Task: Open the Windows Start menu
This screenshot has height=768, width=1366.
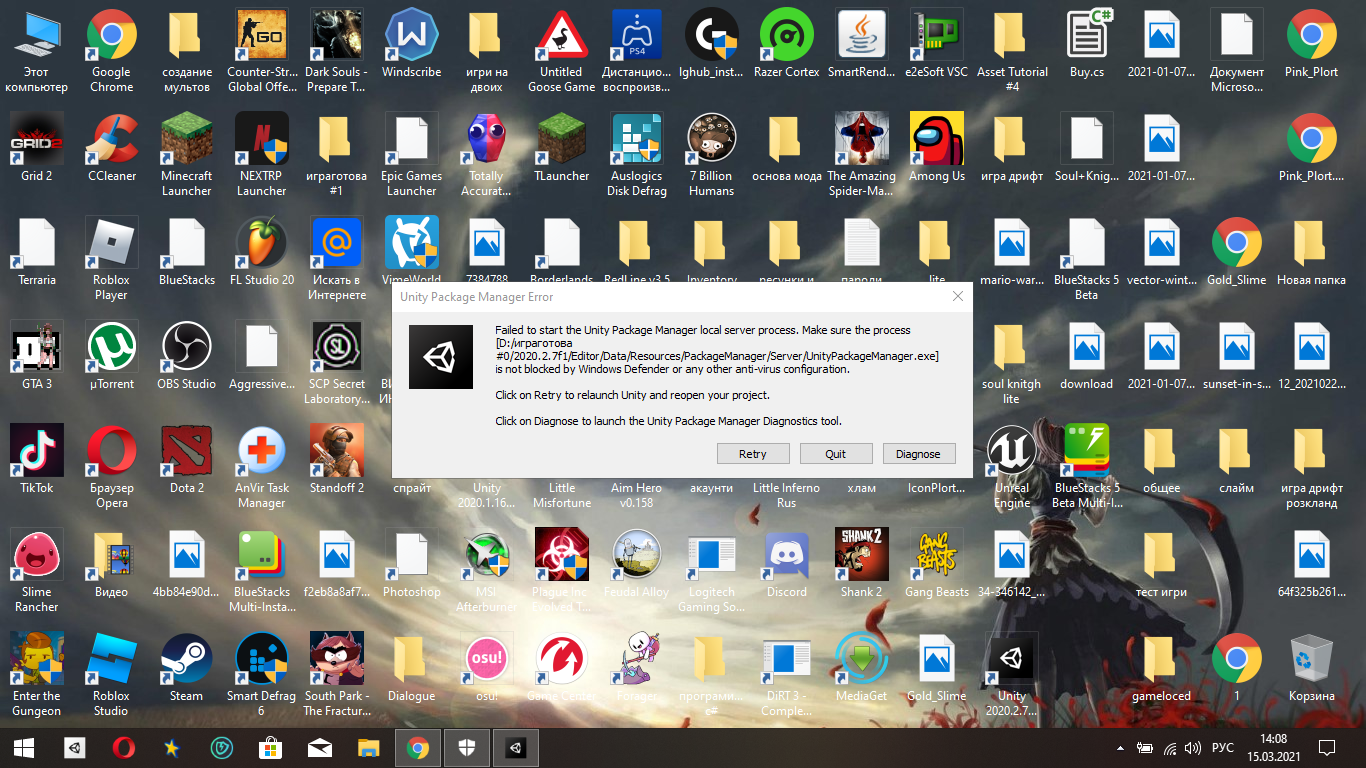Action: [24, 747]
